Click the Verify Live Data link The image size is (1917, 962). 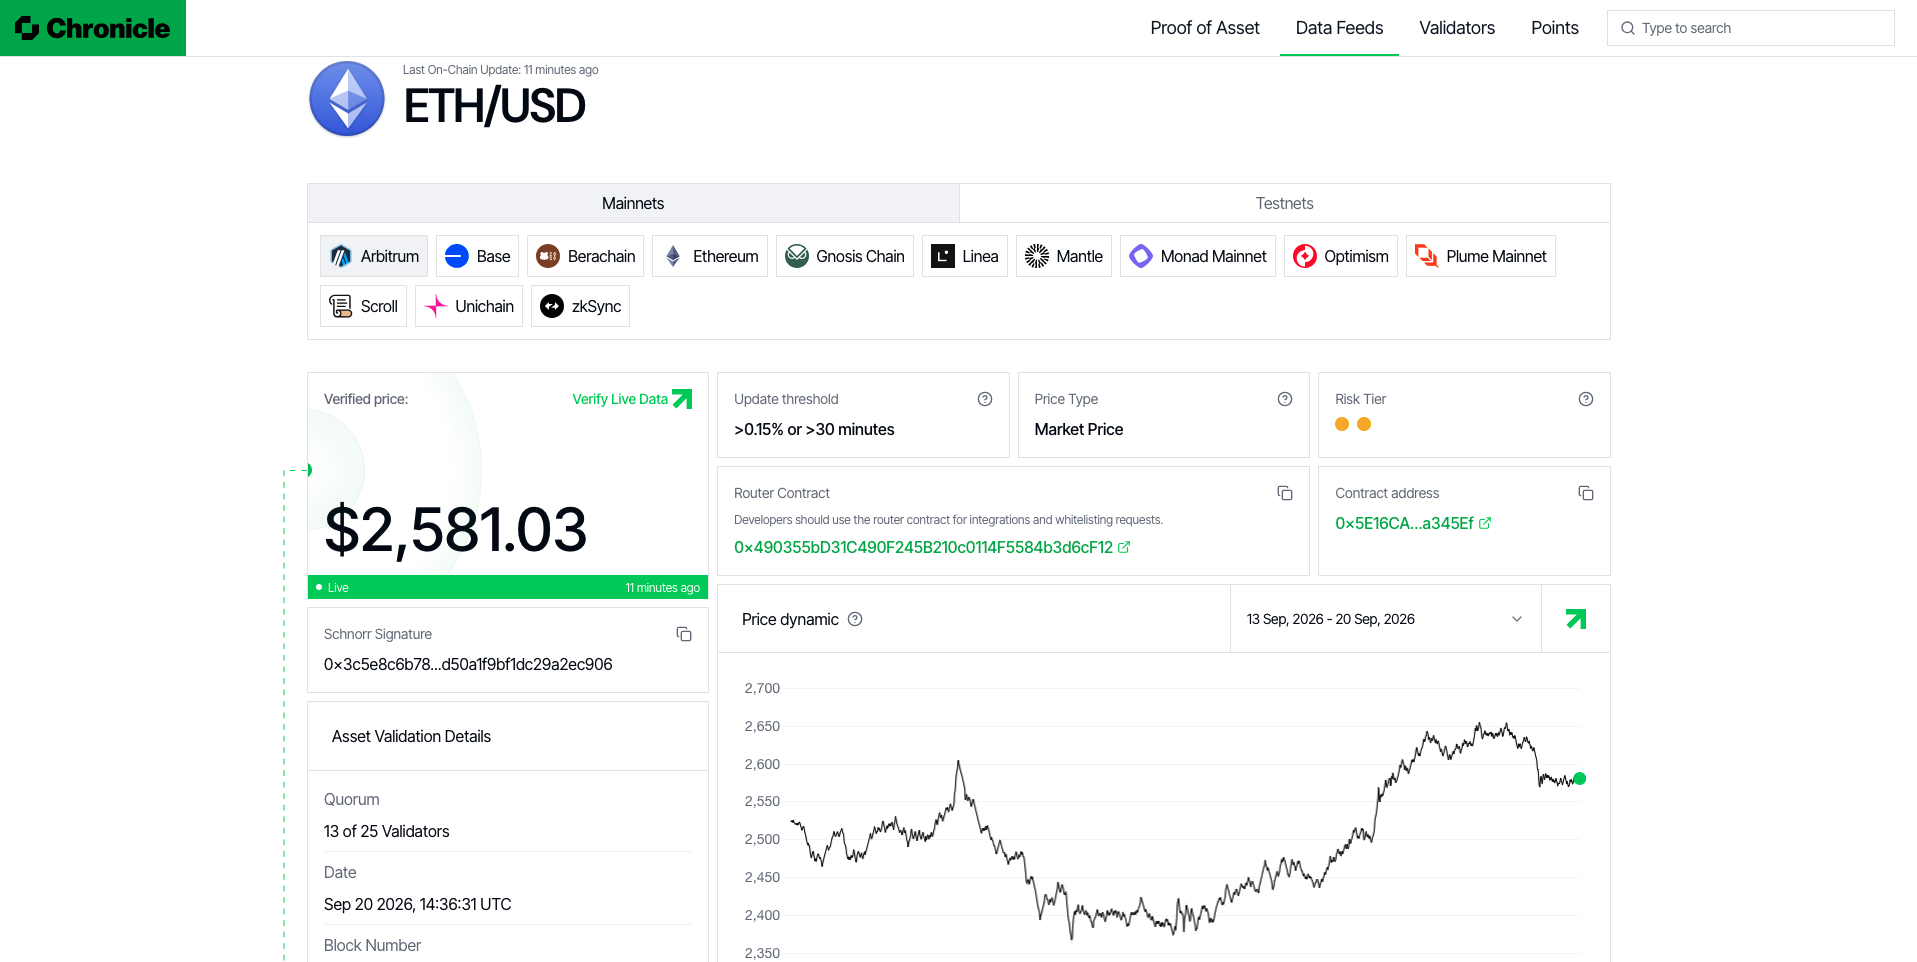tap(632, 399)
